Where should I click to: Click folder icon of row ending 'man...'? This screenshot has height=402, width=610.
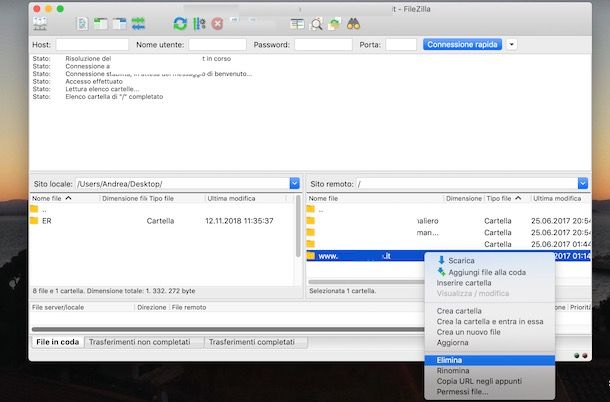click(x=310, y=232)
